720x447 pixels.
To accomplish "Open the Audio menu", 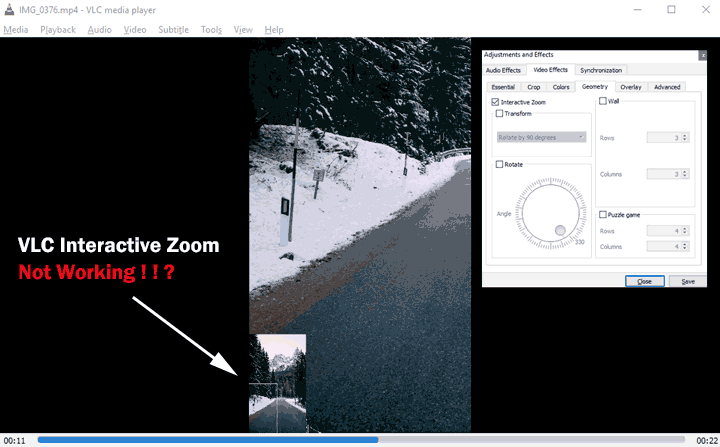I will [x=100, y=30].
